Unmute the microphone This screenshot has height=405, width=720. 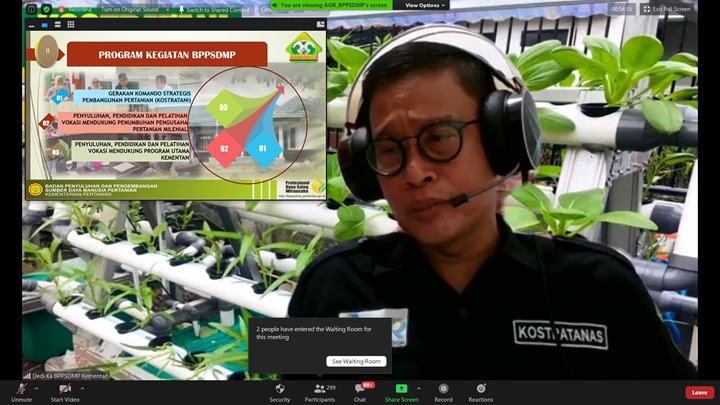pyautogui.click(x=21, y=393)
